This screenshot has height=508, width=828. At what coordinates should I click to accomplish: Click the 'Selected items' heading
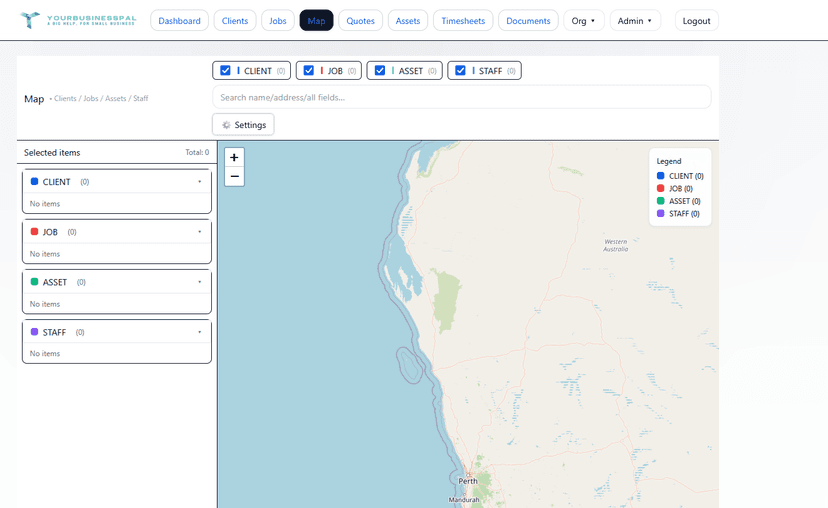(52, 153)
